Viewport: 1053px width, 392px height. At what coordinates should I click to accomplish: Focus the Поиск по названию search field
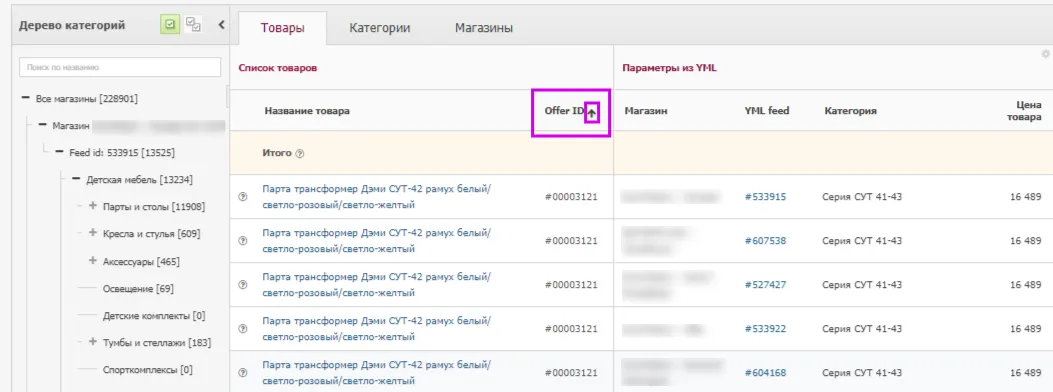pyautogui.click(x=120, y=67)
